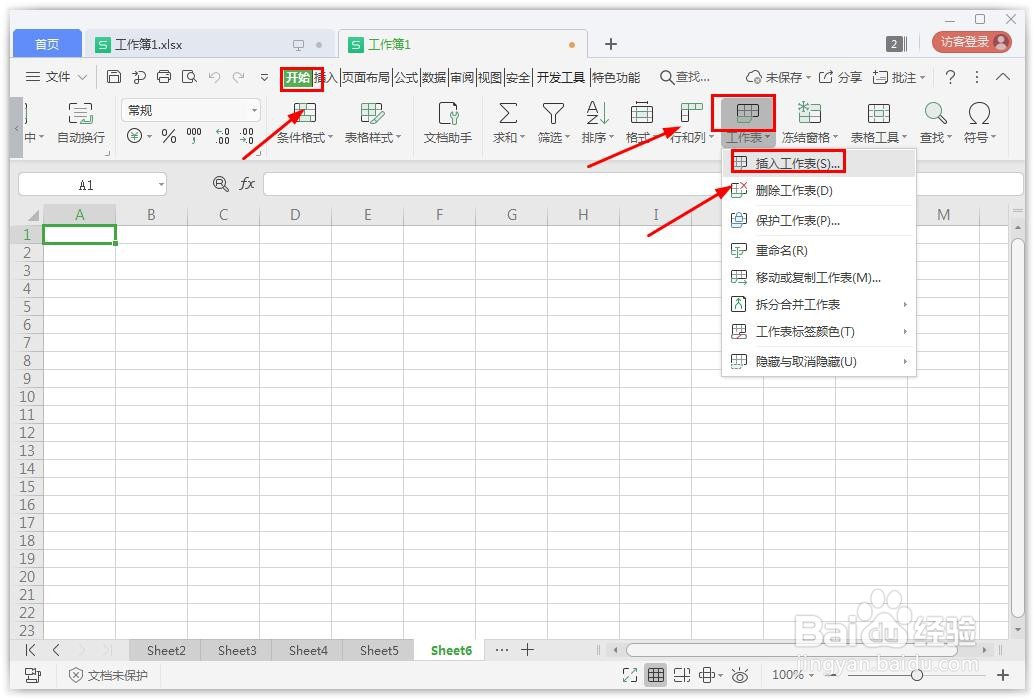Select the Sheet4 worksheet tab

pyautogui.click(x=307, y=650)
